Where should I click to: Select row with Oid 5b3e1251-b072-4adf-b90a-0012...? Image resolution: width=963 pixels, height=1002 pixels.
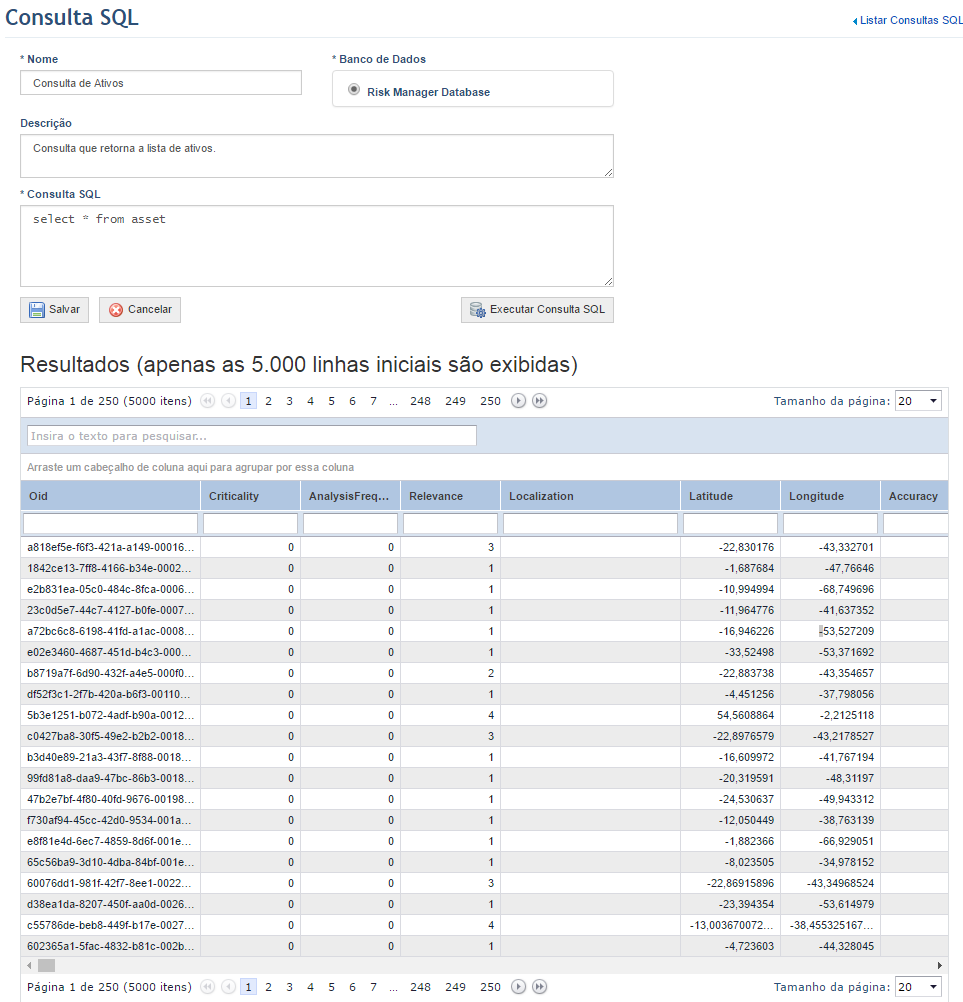click(x=484, y=715)
